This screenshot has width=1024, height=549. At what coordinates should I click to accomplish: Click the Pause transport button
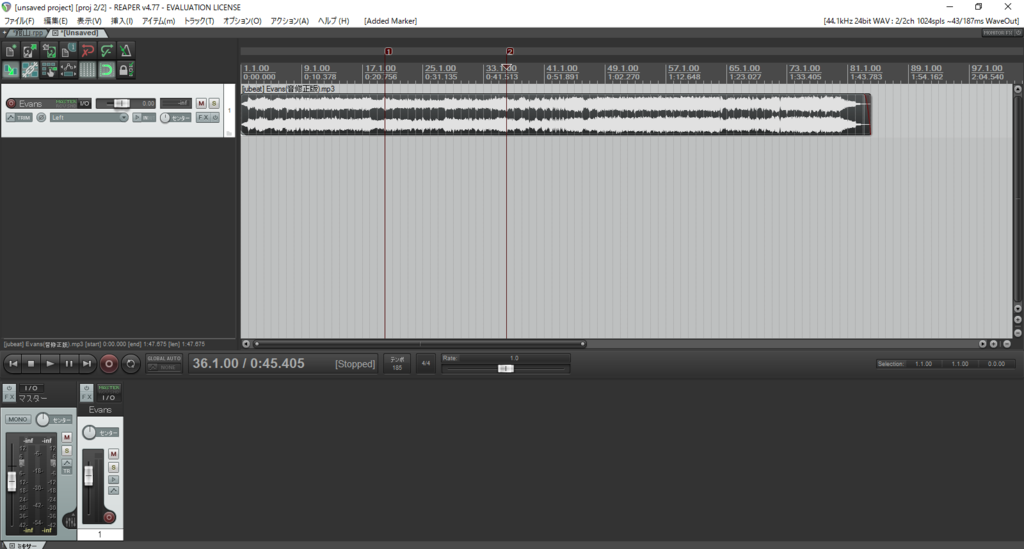[69, 364]
